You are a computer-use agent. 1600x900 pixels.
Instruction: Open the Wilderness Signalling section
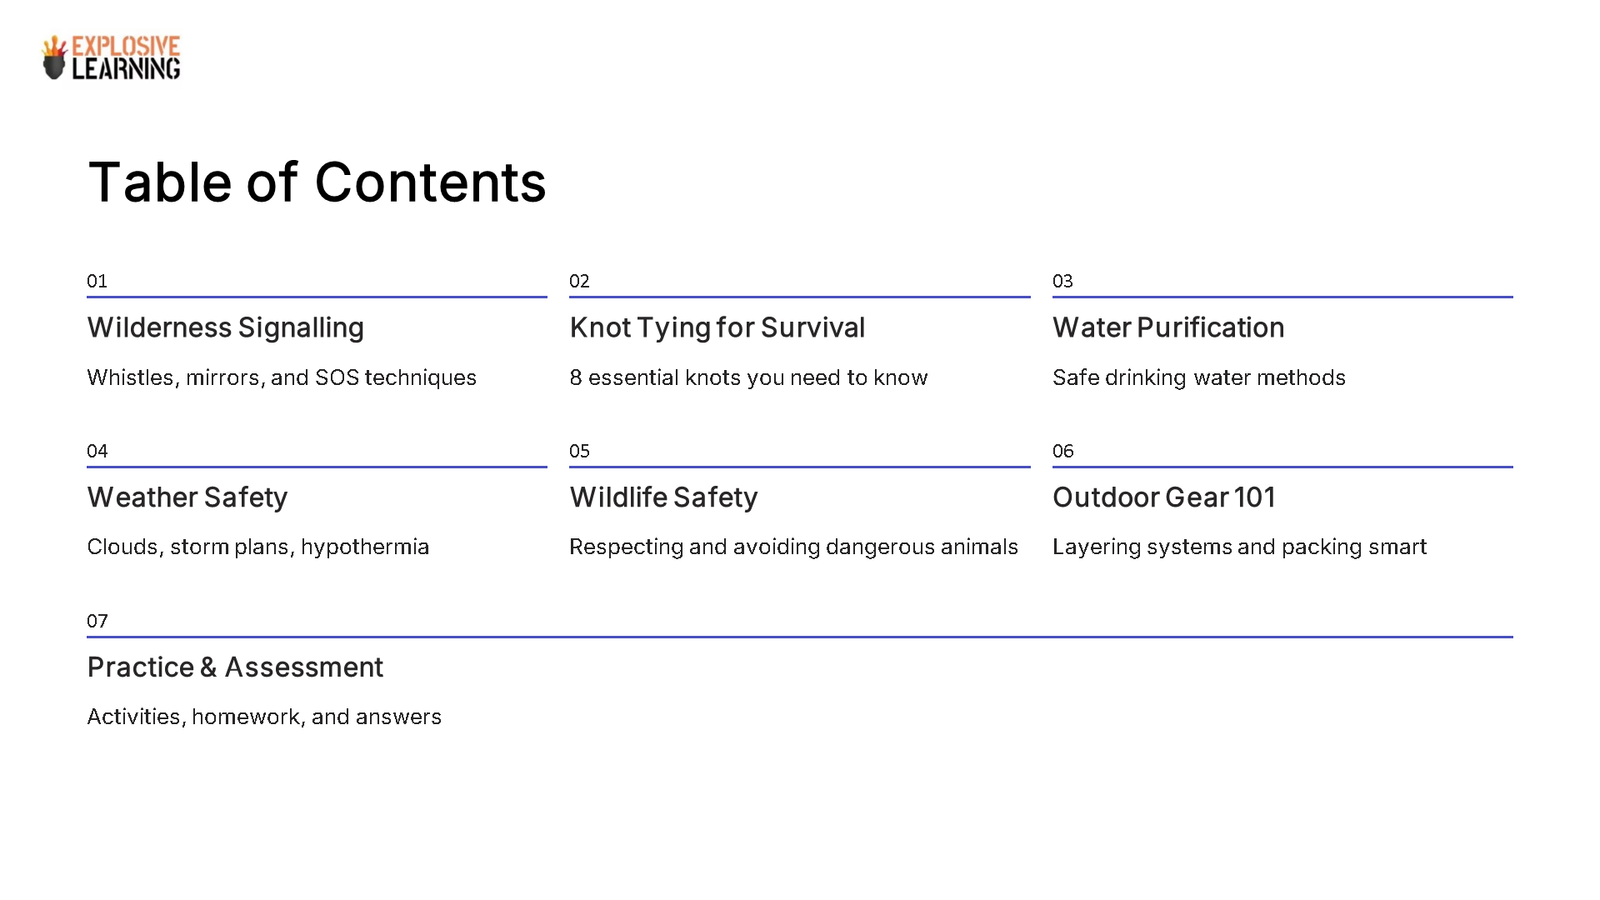225,328
